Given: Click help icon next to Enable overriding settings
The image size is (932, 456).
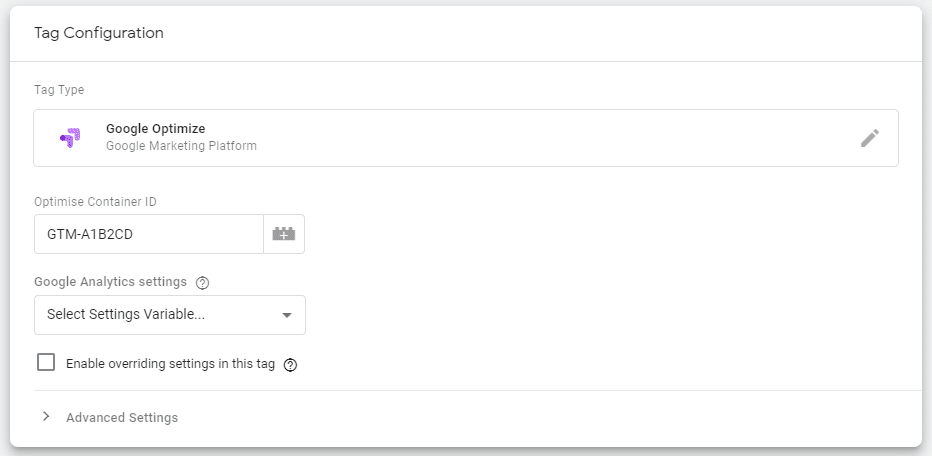Looking at the screenshot, I should click(x=290, y=365).
